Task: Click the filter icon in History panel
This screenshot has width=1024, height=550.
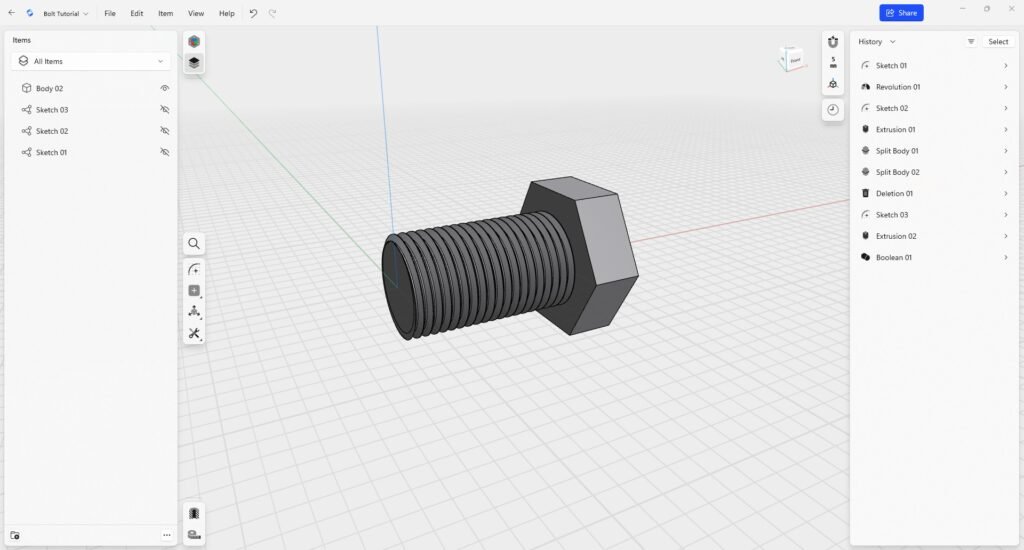Action: click(971, 42)
